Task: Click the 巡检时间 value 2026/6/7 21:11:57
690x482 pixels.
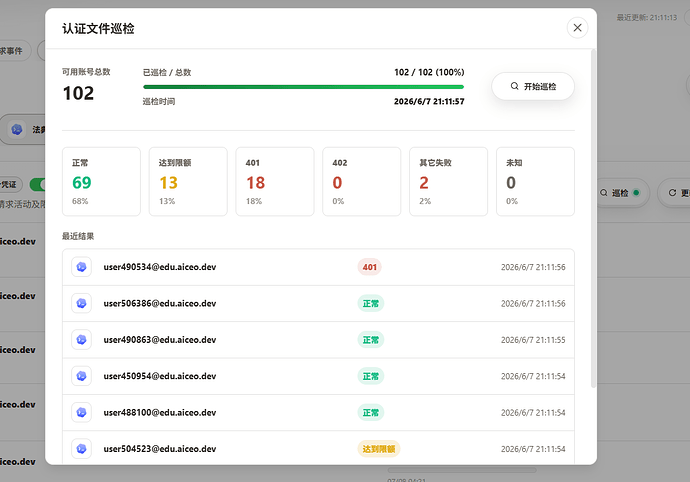Action: (429, 101)
